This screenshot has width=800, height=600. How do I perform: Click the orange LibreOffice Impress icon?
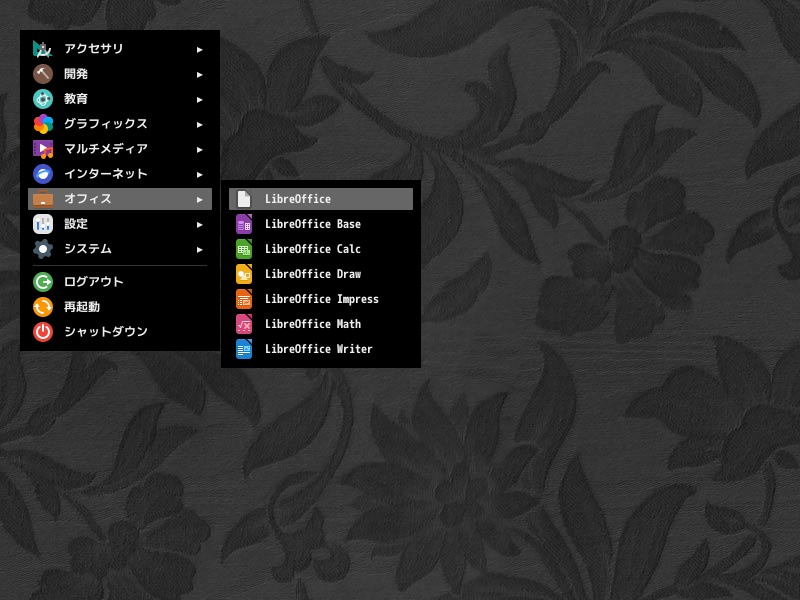coord(244,299)
